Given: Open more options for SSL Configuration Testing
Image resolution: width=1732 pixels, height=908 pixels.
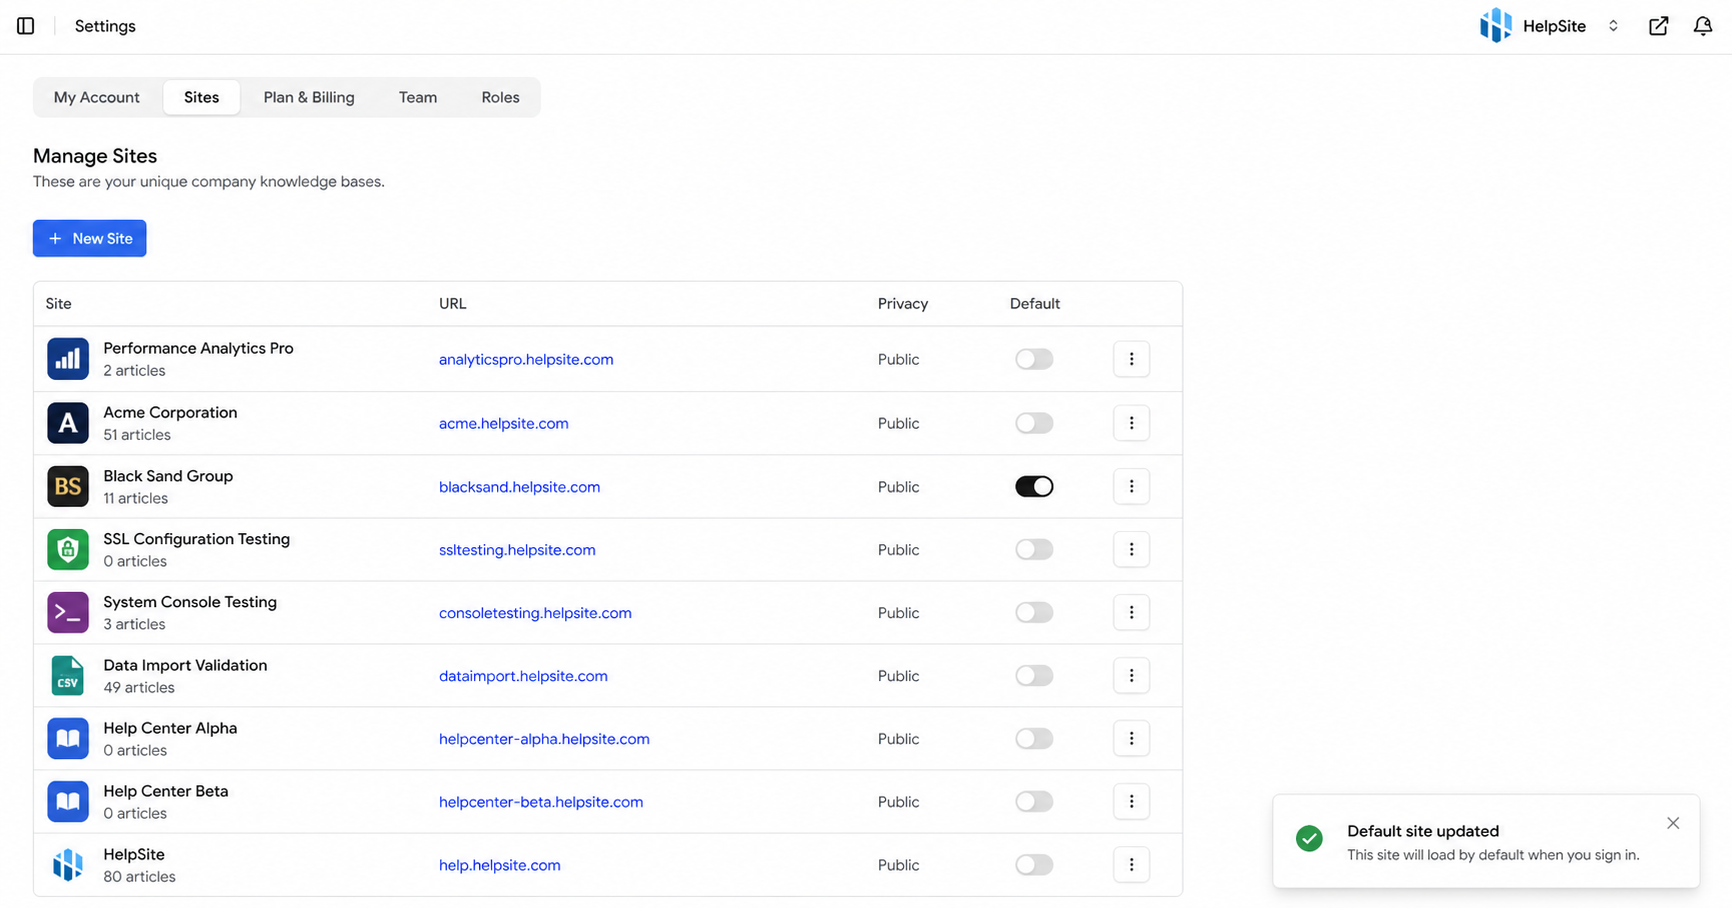Looking at the screenshot, I should tap(1131, 550).
